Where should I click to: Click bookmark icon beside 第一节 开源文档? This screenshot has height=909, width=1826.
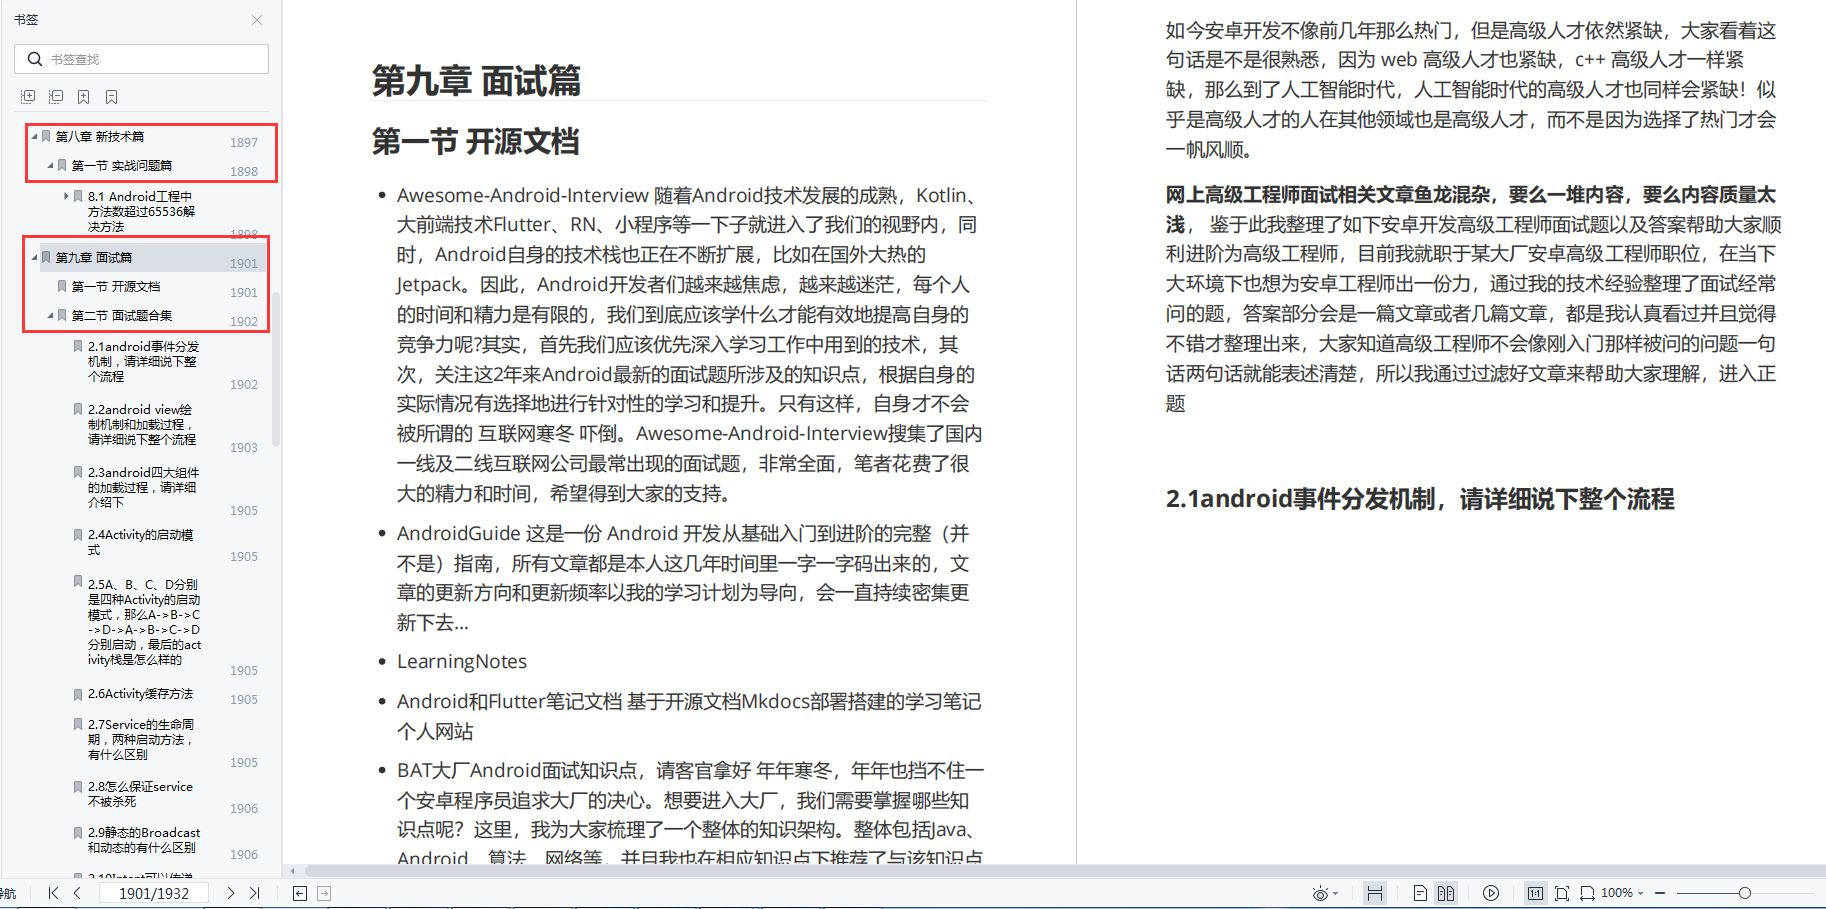[62, 286]
